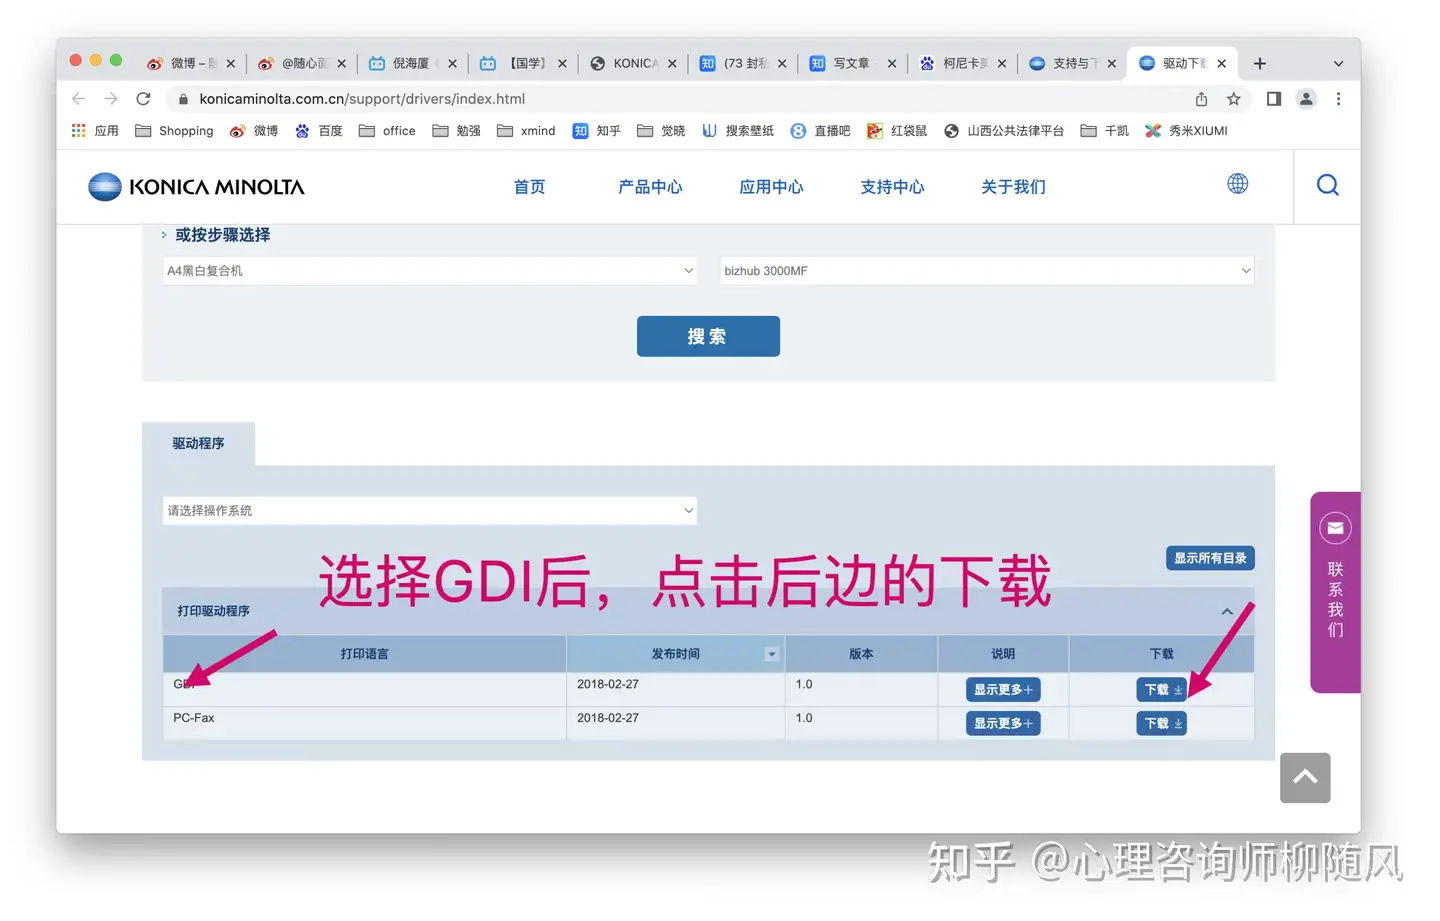Open site search magnifier icon

[1327, 185]
